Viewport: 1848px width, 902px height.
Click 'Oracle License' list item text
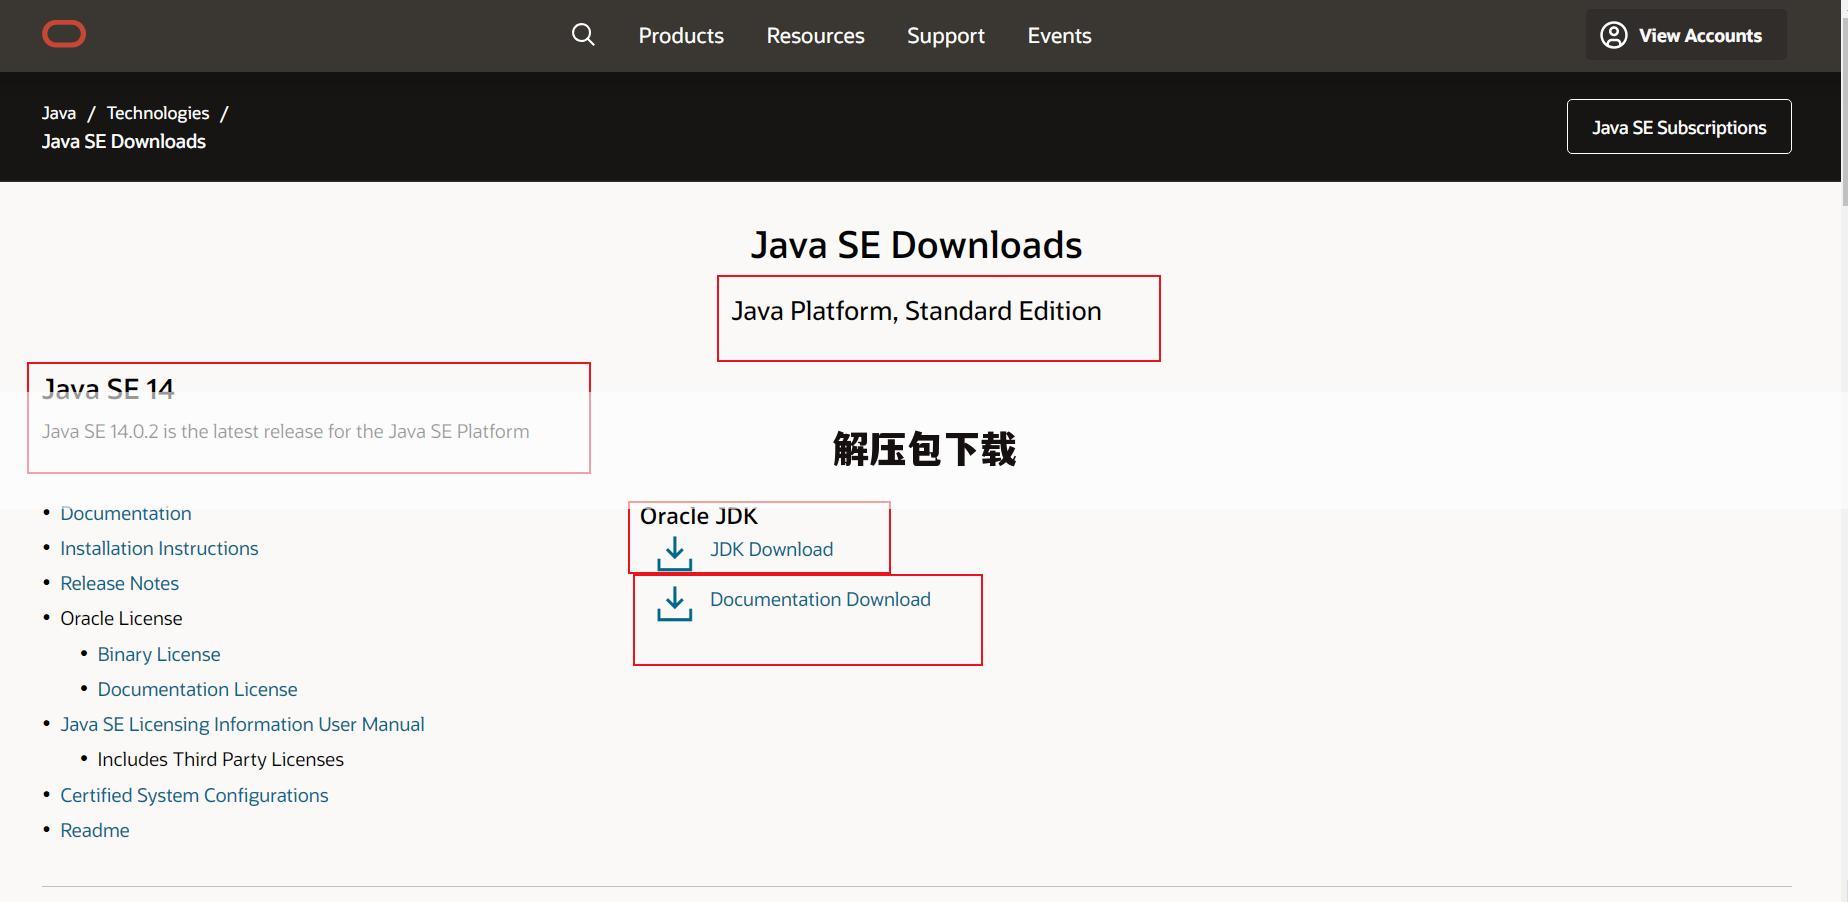pos(121,618)
